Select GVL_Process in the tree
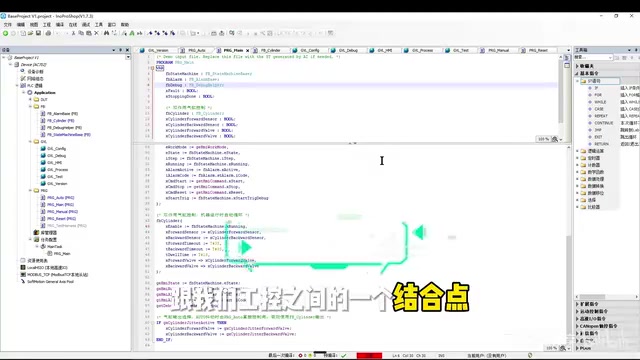640x360 pixels. 58,170
